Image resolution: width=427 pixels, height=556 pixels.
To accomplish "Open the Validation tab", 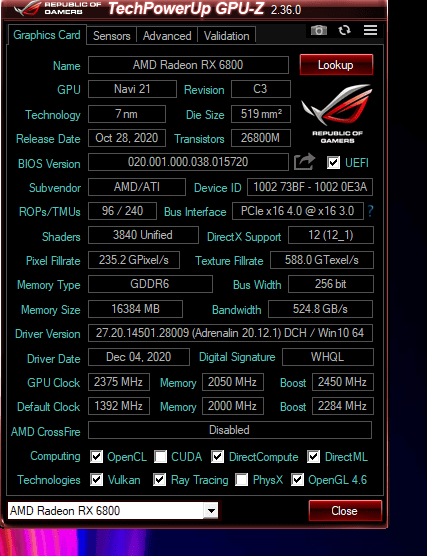I will [226, 36].
